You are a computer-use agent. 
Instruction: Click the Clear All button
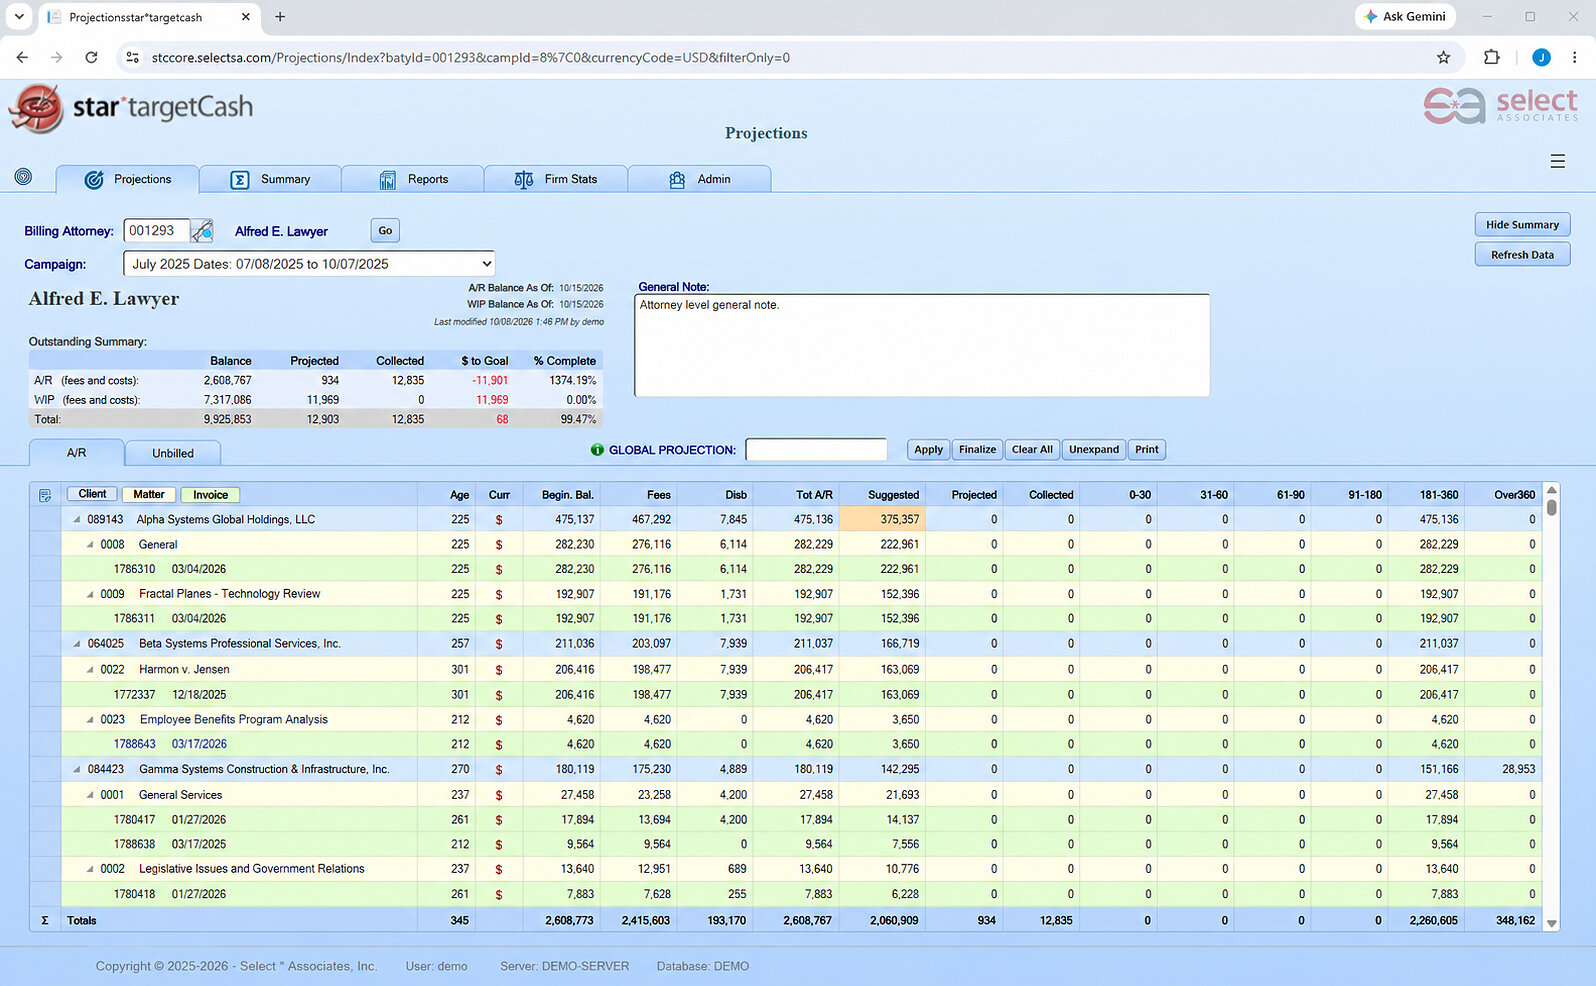pyautogui.click(x=1032, y=450)
